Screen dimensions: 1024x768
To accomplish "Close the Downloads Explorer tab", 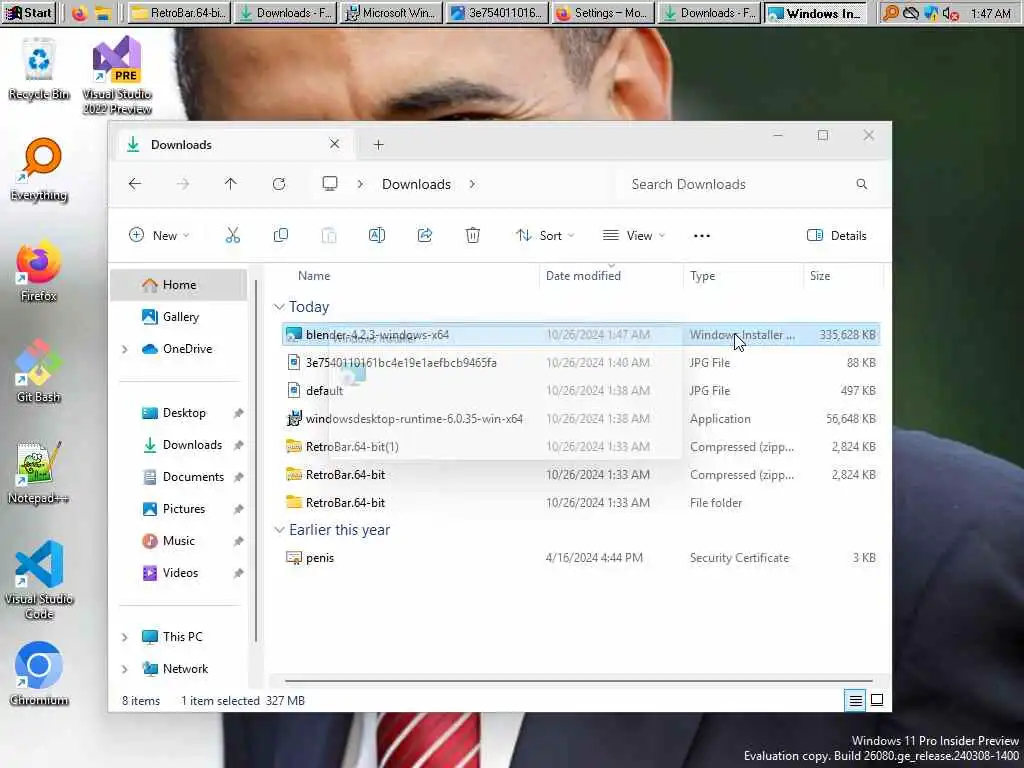I will pos(334,144).
